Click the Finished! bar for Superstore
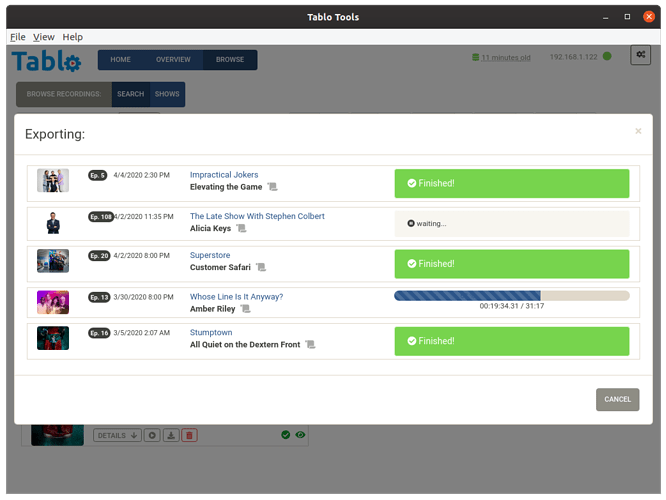 (x=512, y=264)
